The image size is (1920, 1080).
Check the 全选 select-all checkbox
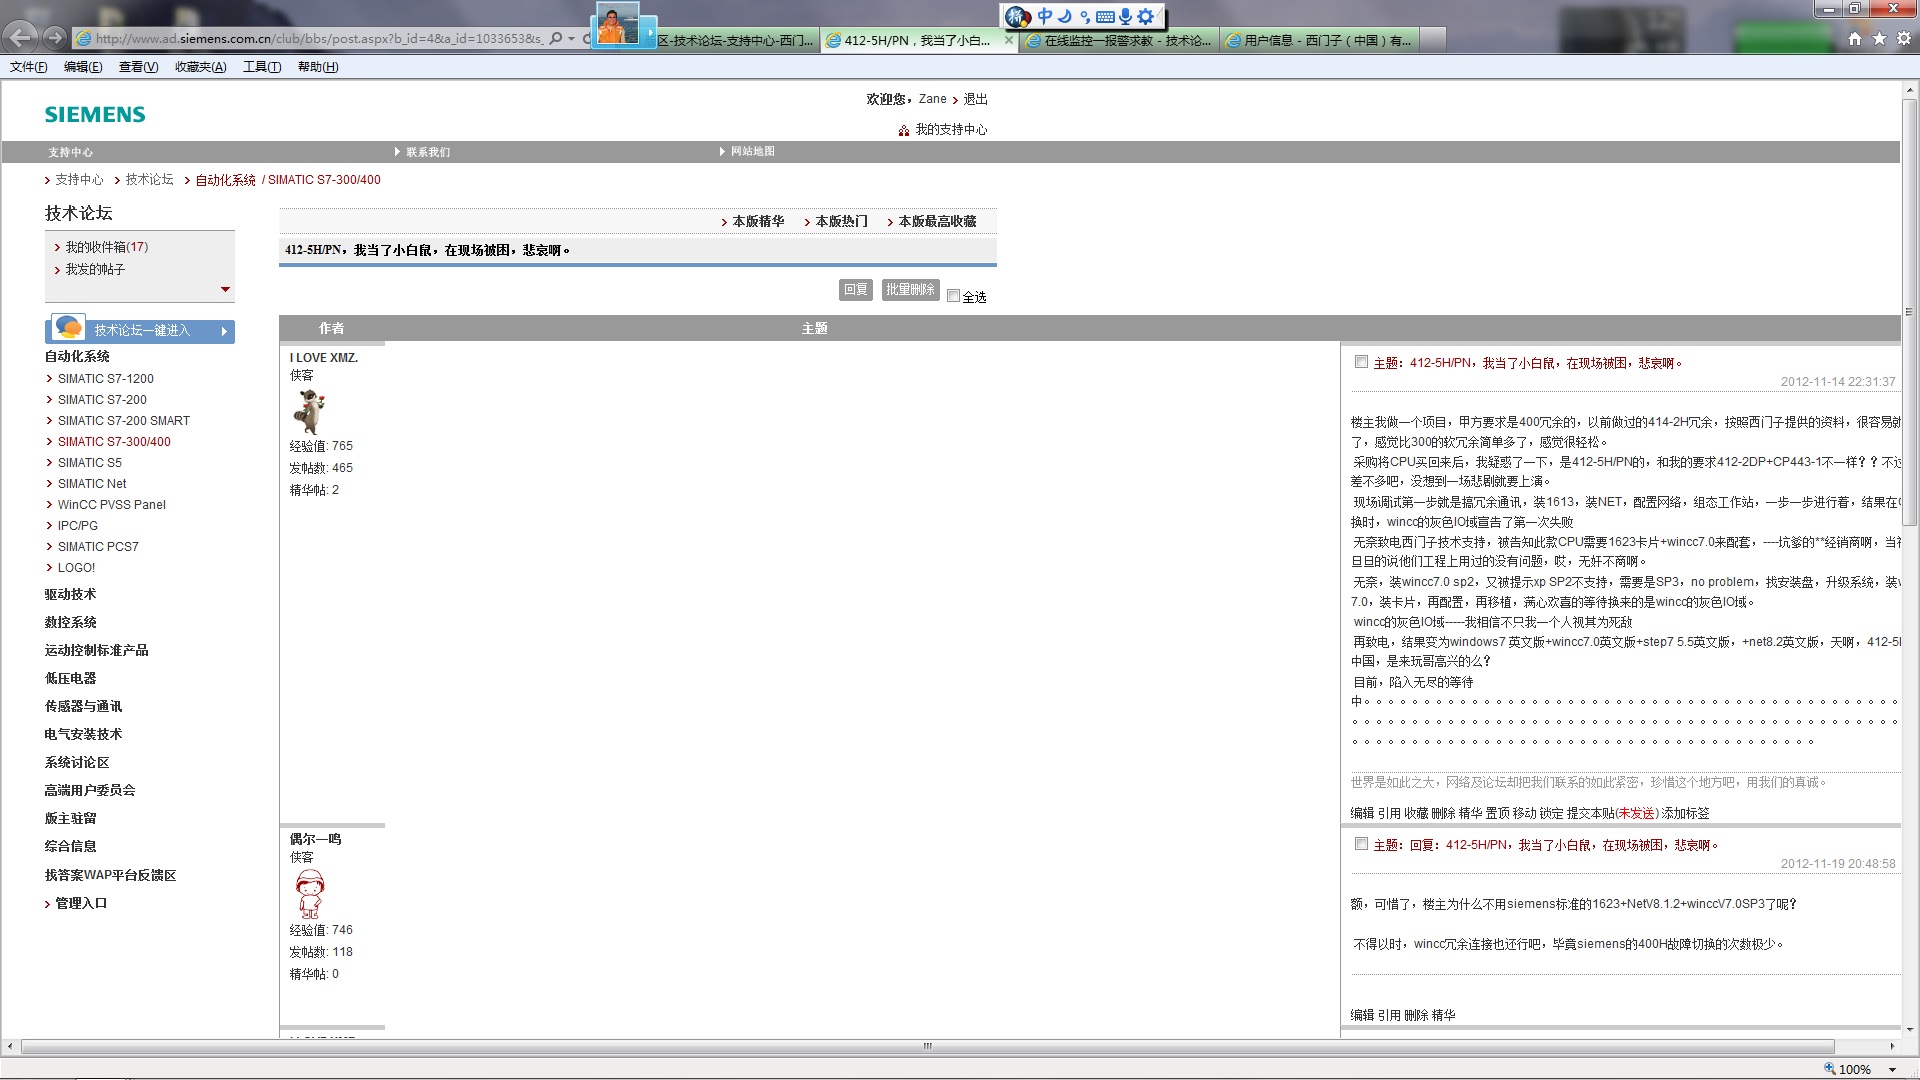coord(953,296)
